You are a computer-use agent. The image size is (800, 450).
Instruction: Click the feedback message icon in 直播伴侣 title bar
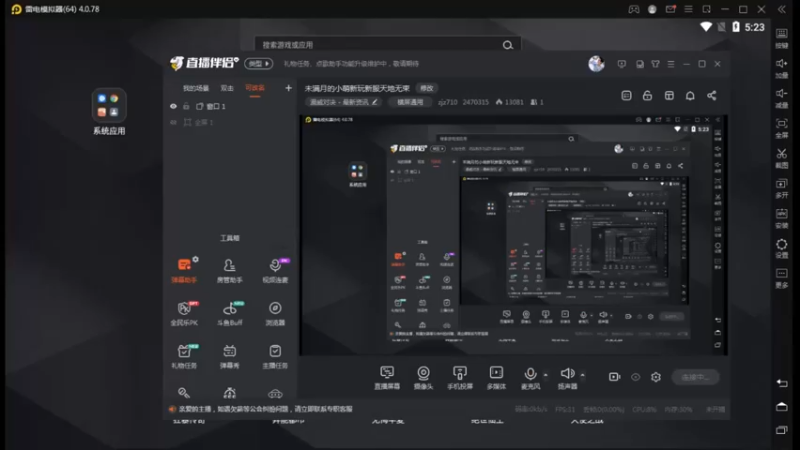pyautogui.click(x=621, y=64)
